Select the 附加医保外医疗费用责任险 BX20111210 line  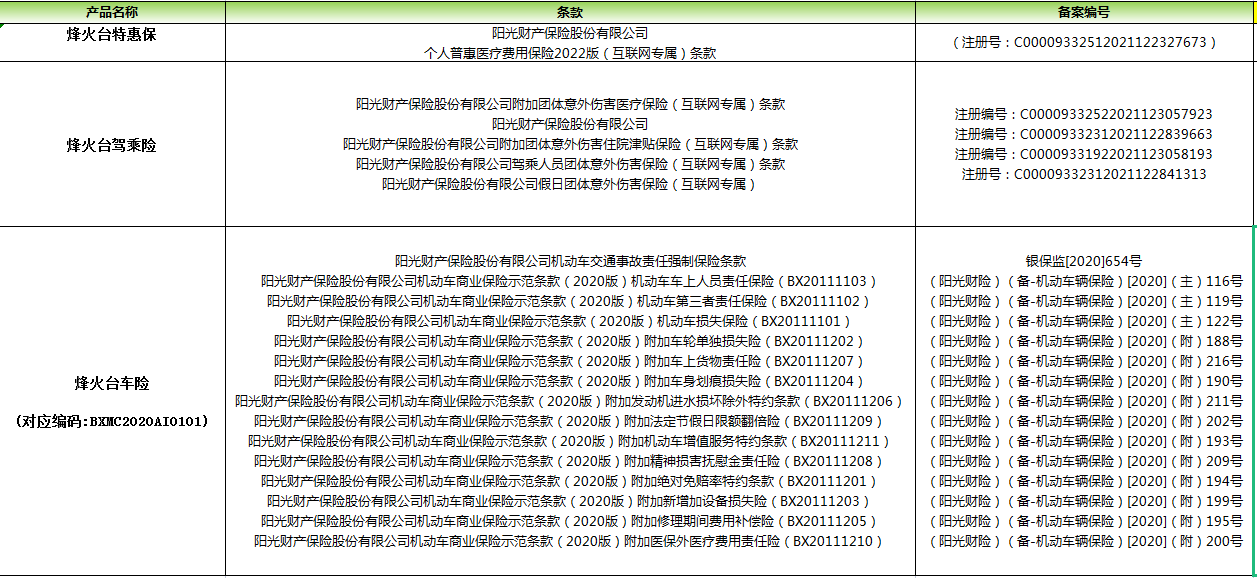coord(570,541)
